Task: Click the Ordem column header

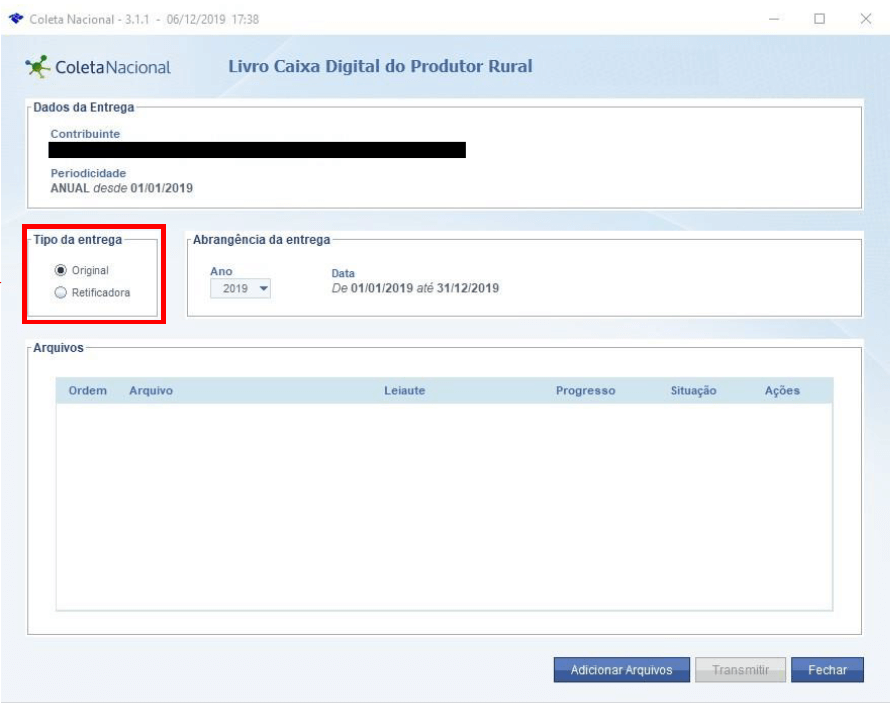Action: pos(87,390)
